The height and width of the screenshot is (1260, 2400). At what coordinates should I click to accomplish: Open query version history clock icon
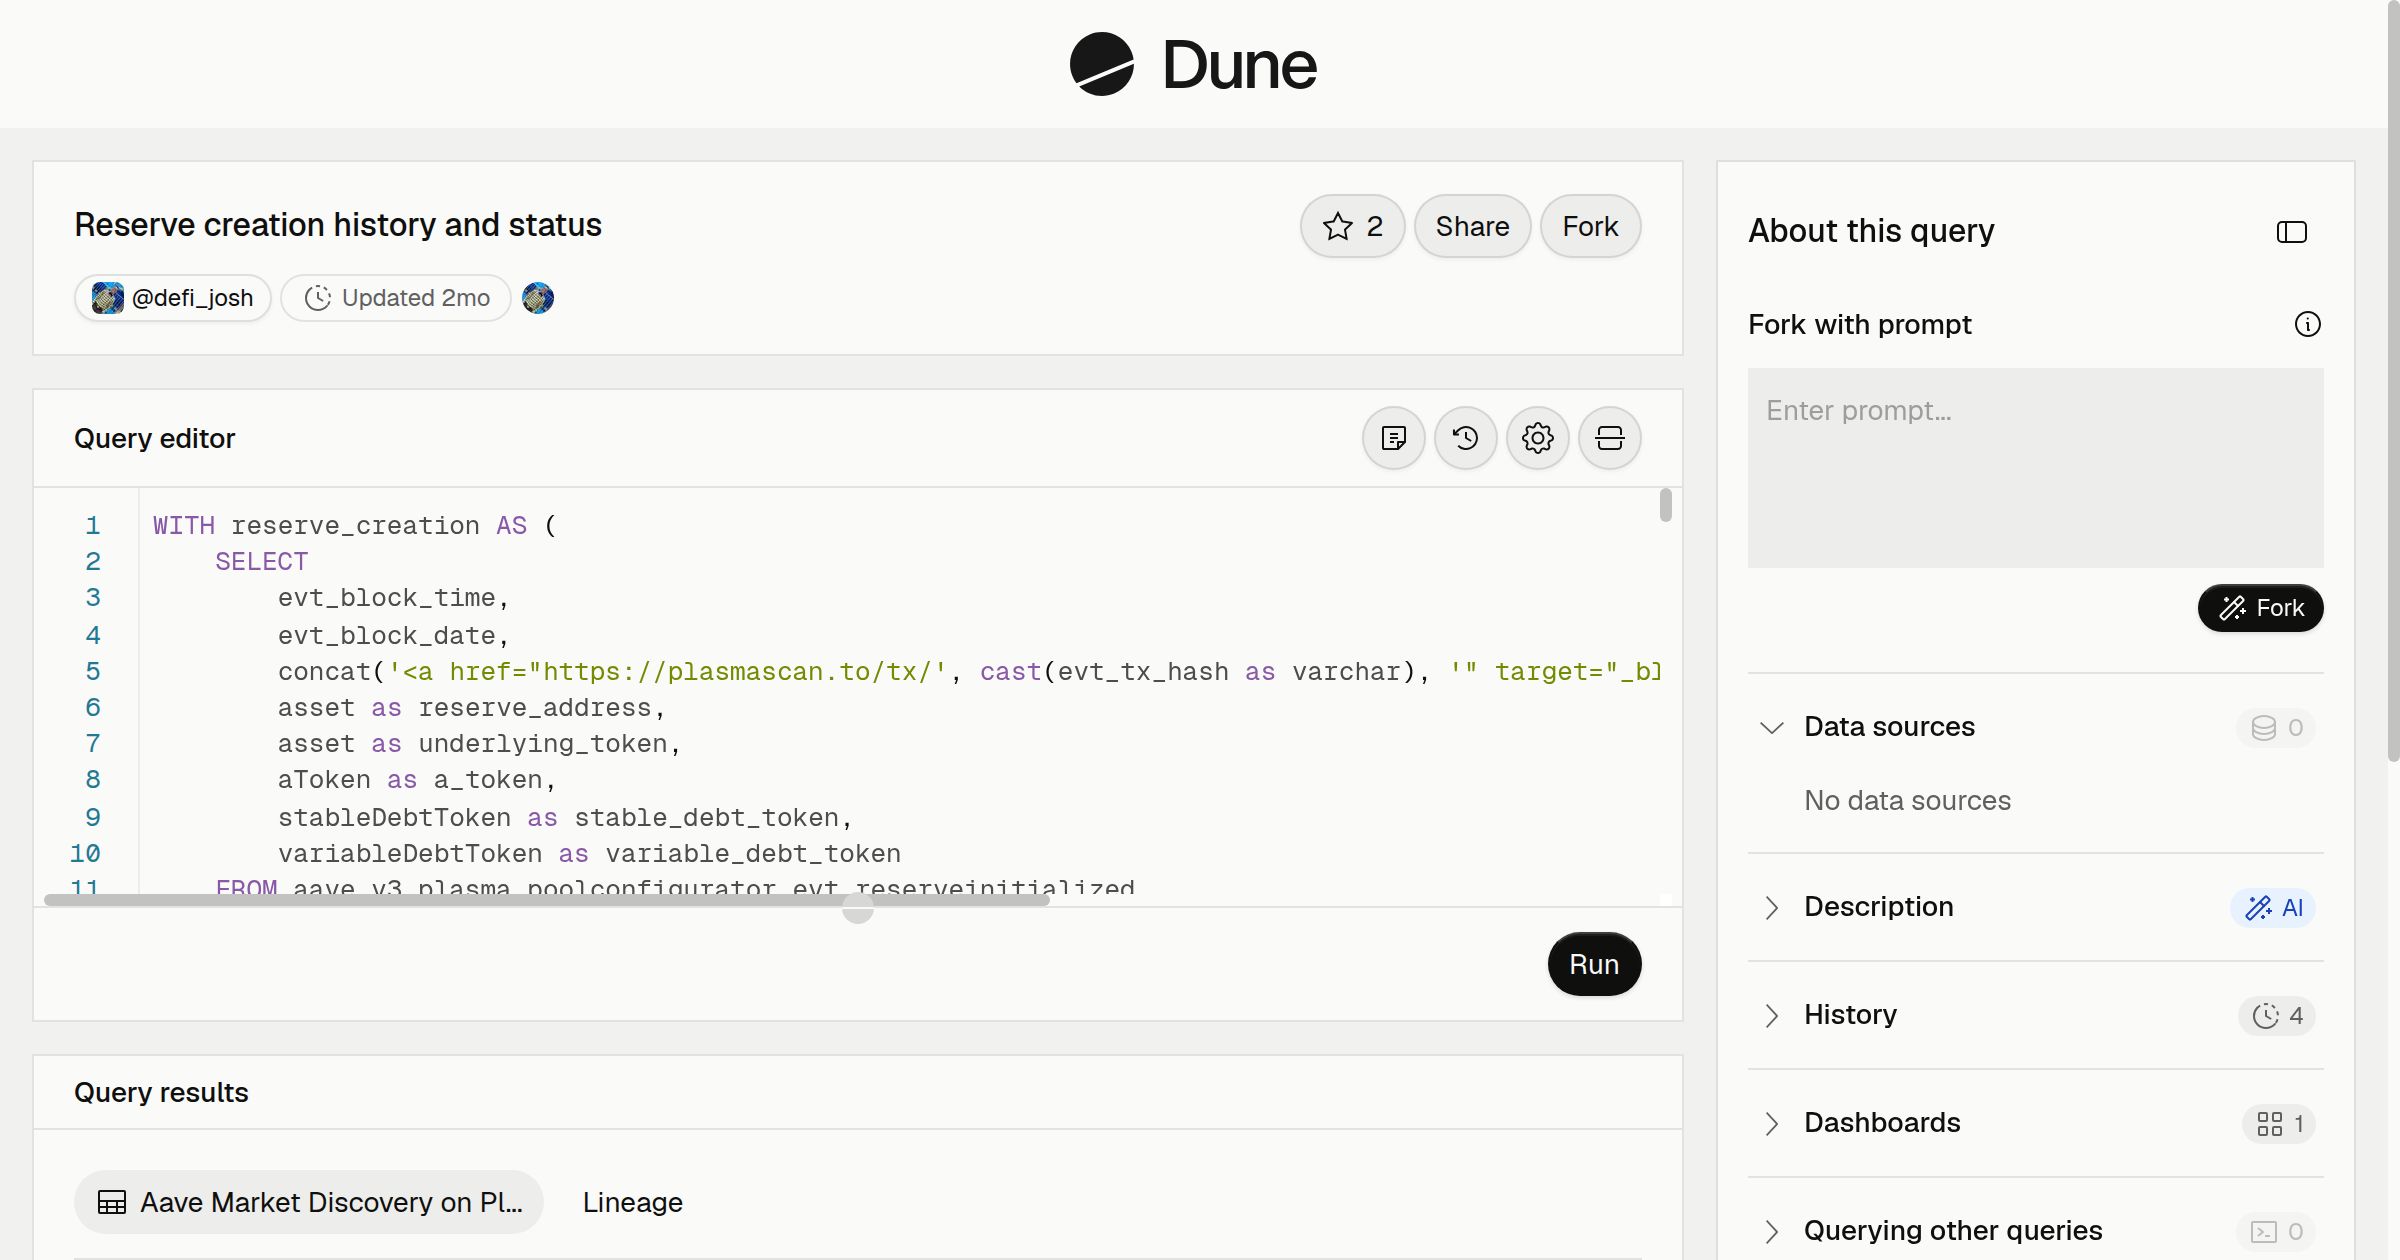(x=1465, y=438)
